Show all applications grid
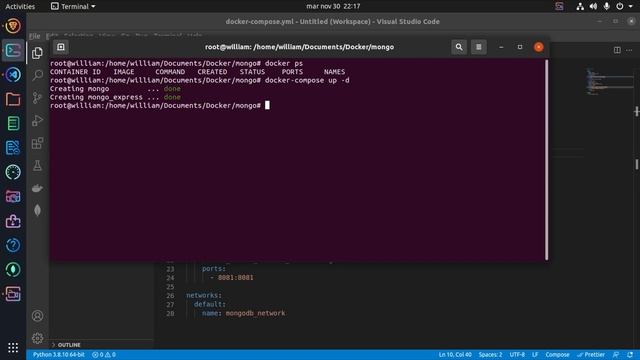 13,347
